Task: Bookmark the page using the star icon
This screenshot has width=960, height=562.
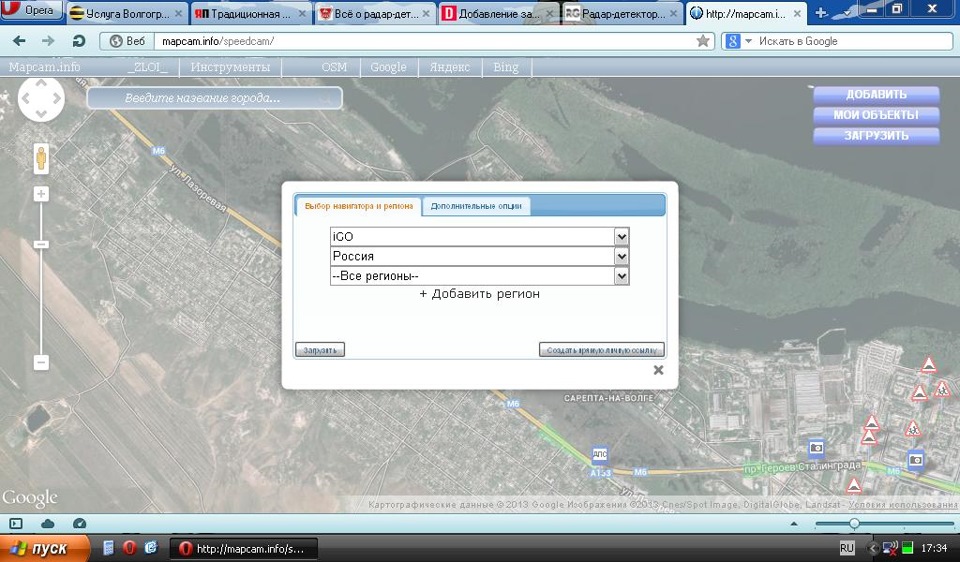Action: click(x=703, y=41)
